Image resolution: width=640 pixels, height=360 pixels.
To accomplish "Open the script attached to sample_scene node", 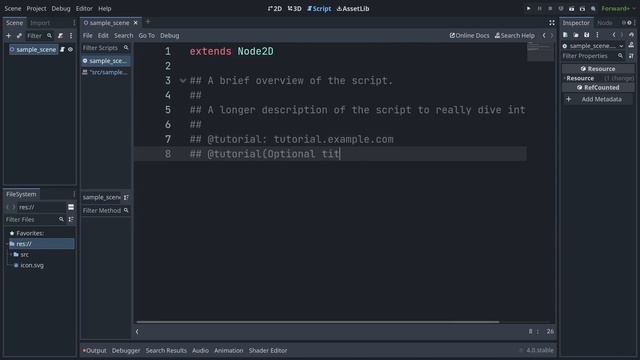I will [x=62, y=49].
